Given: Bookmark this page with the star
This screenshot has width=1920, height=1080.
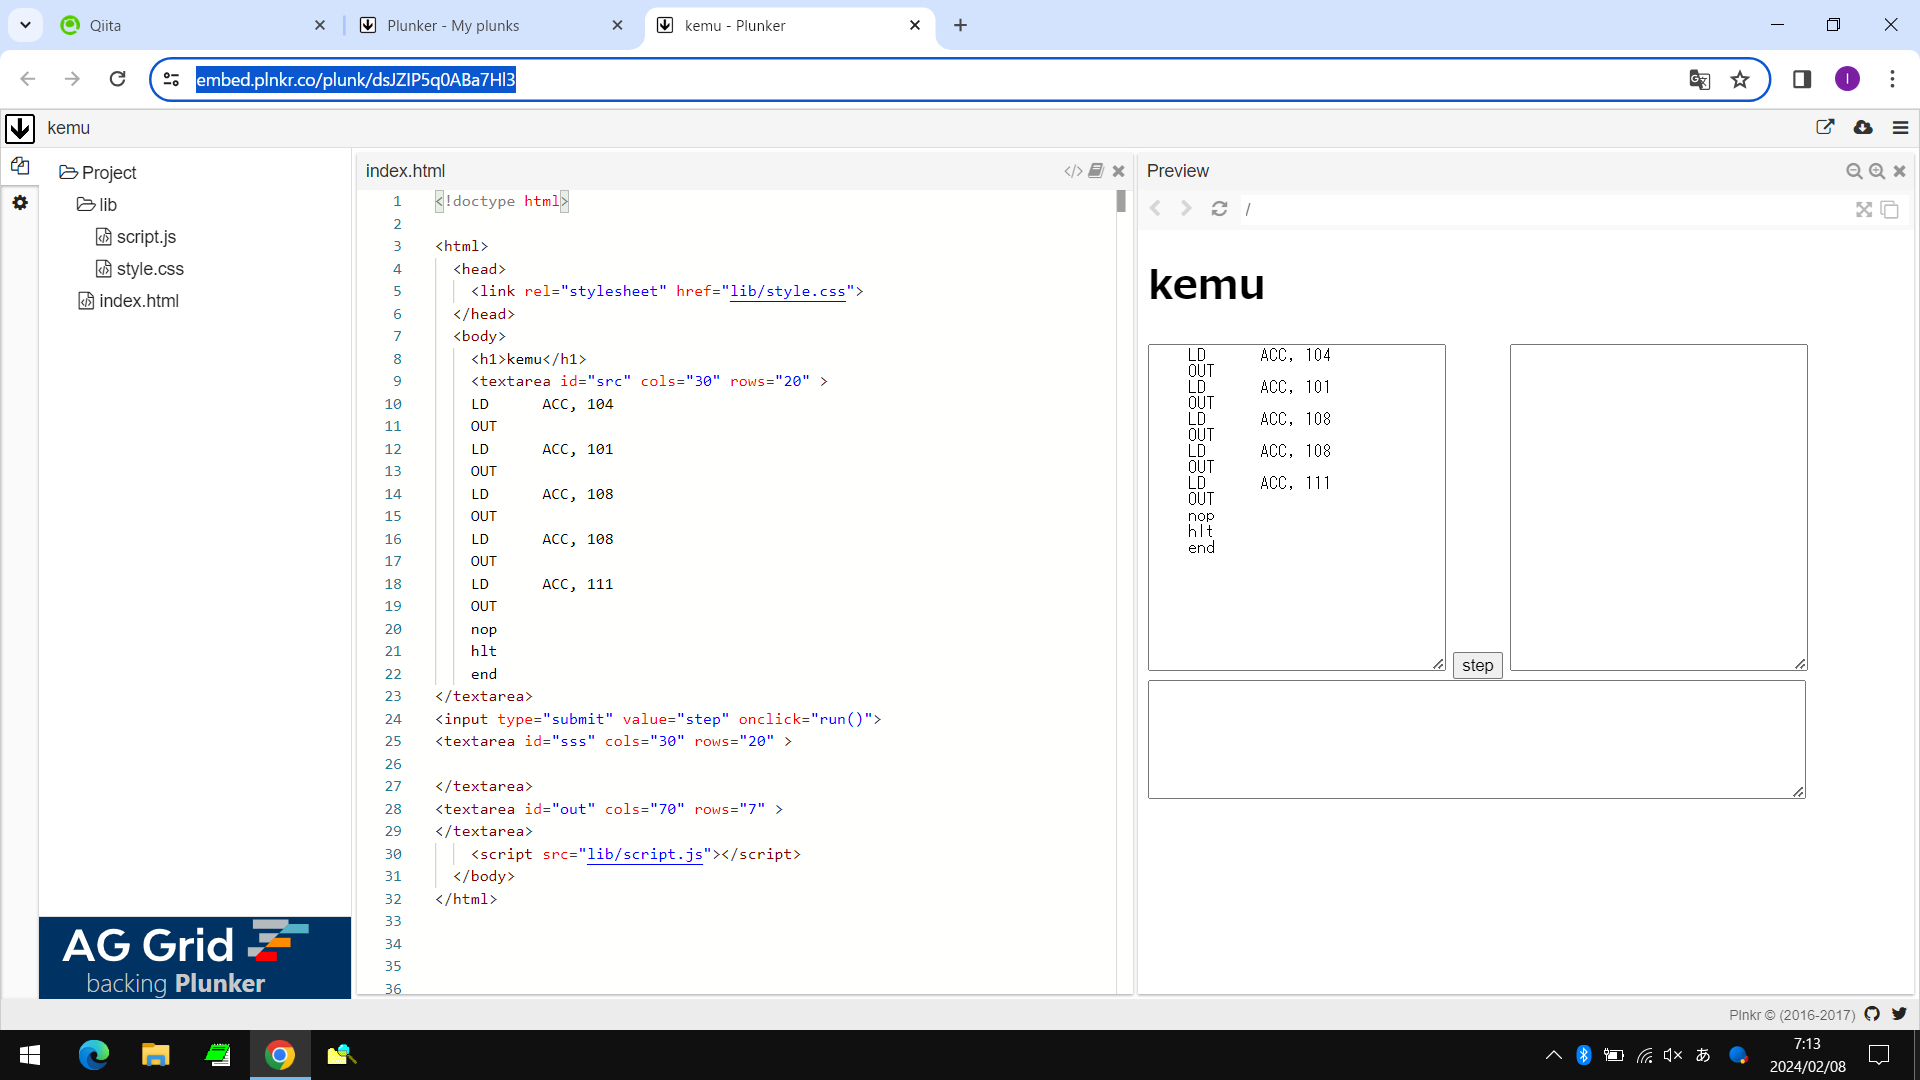Looking at the screenshot, I should pos(1740,79).
